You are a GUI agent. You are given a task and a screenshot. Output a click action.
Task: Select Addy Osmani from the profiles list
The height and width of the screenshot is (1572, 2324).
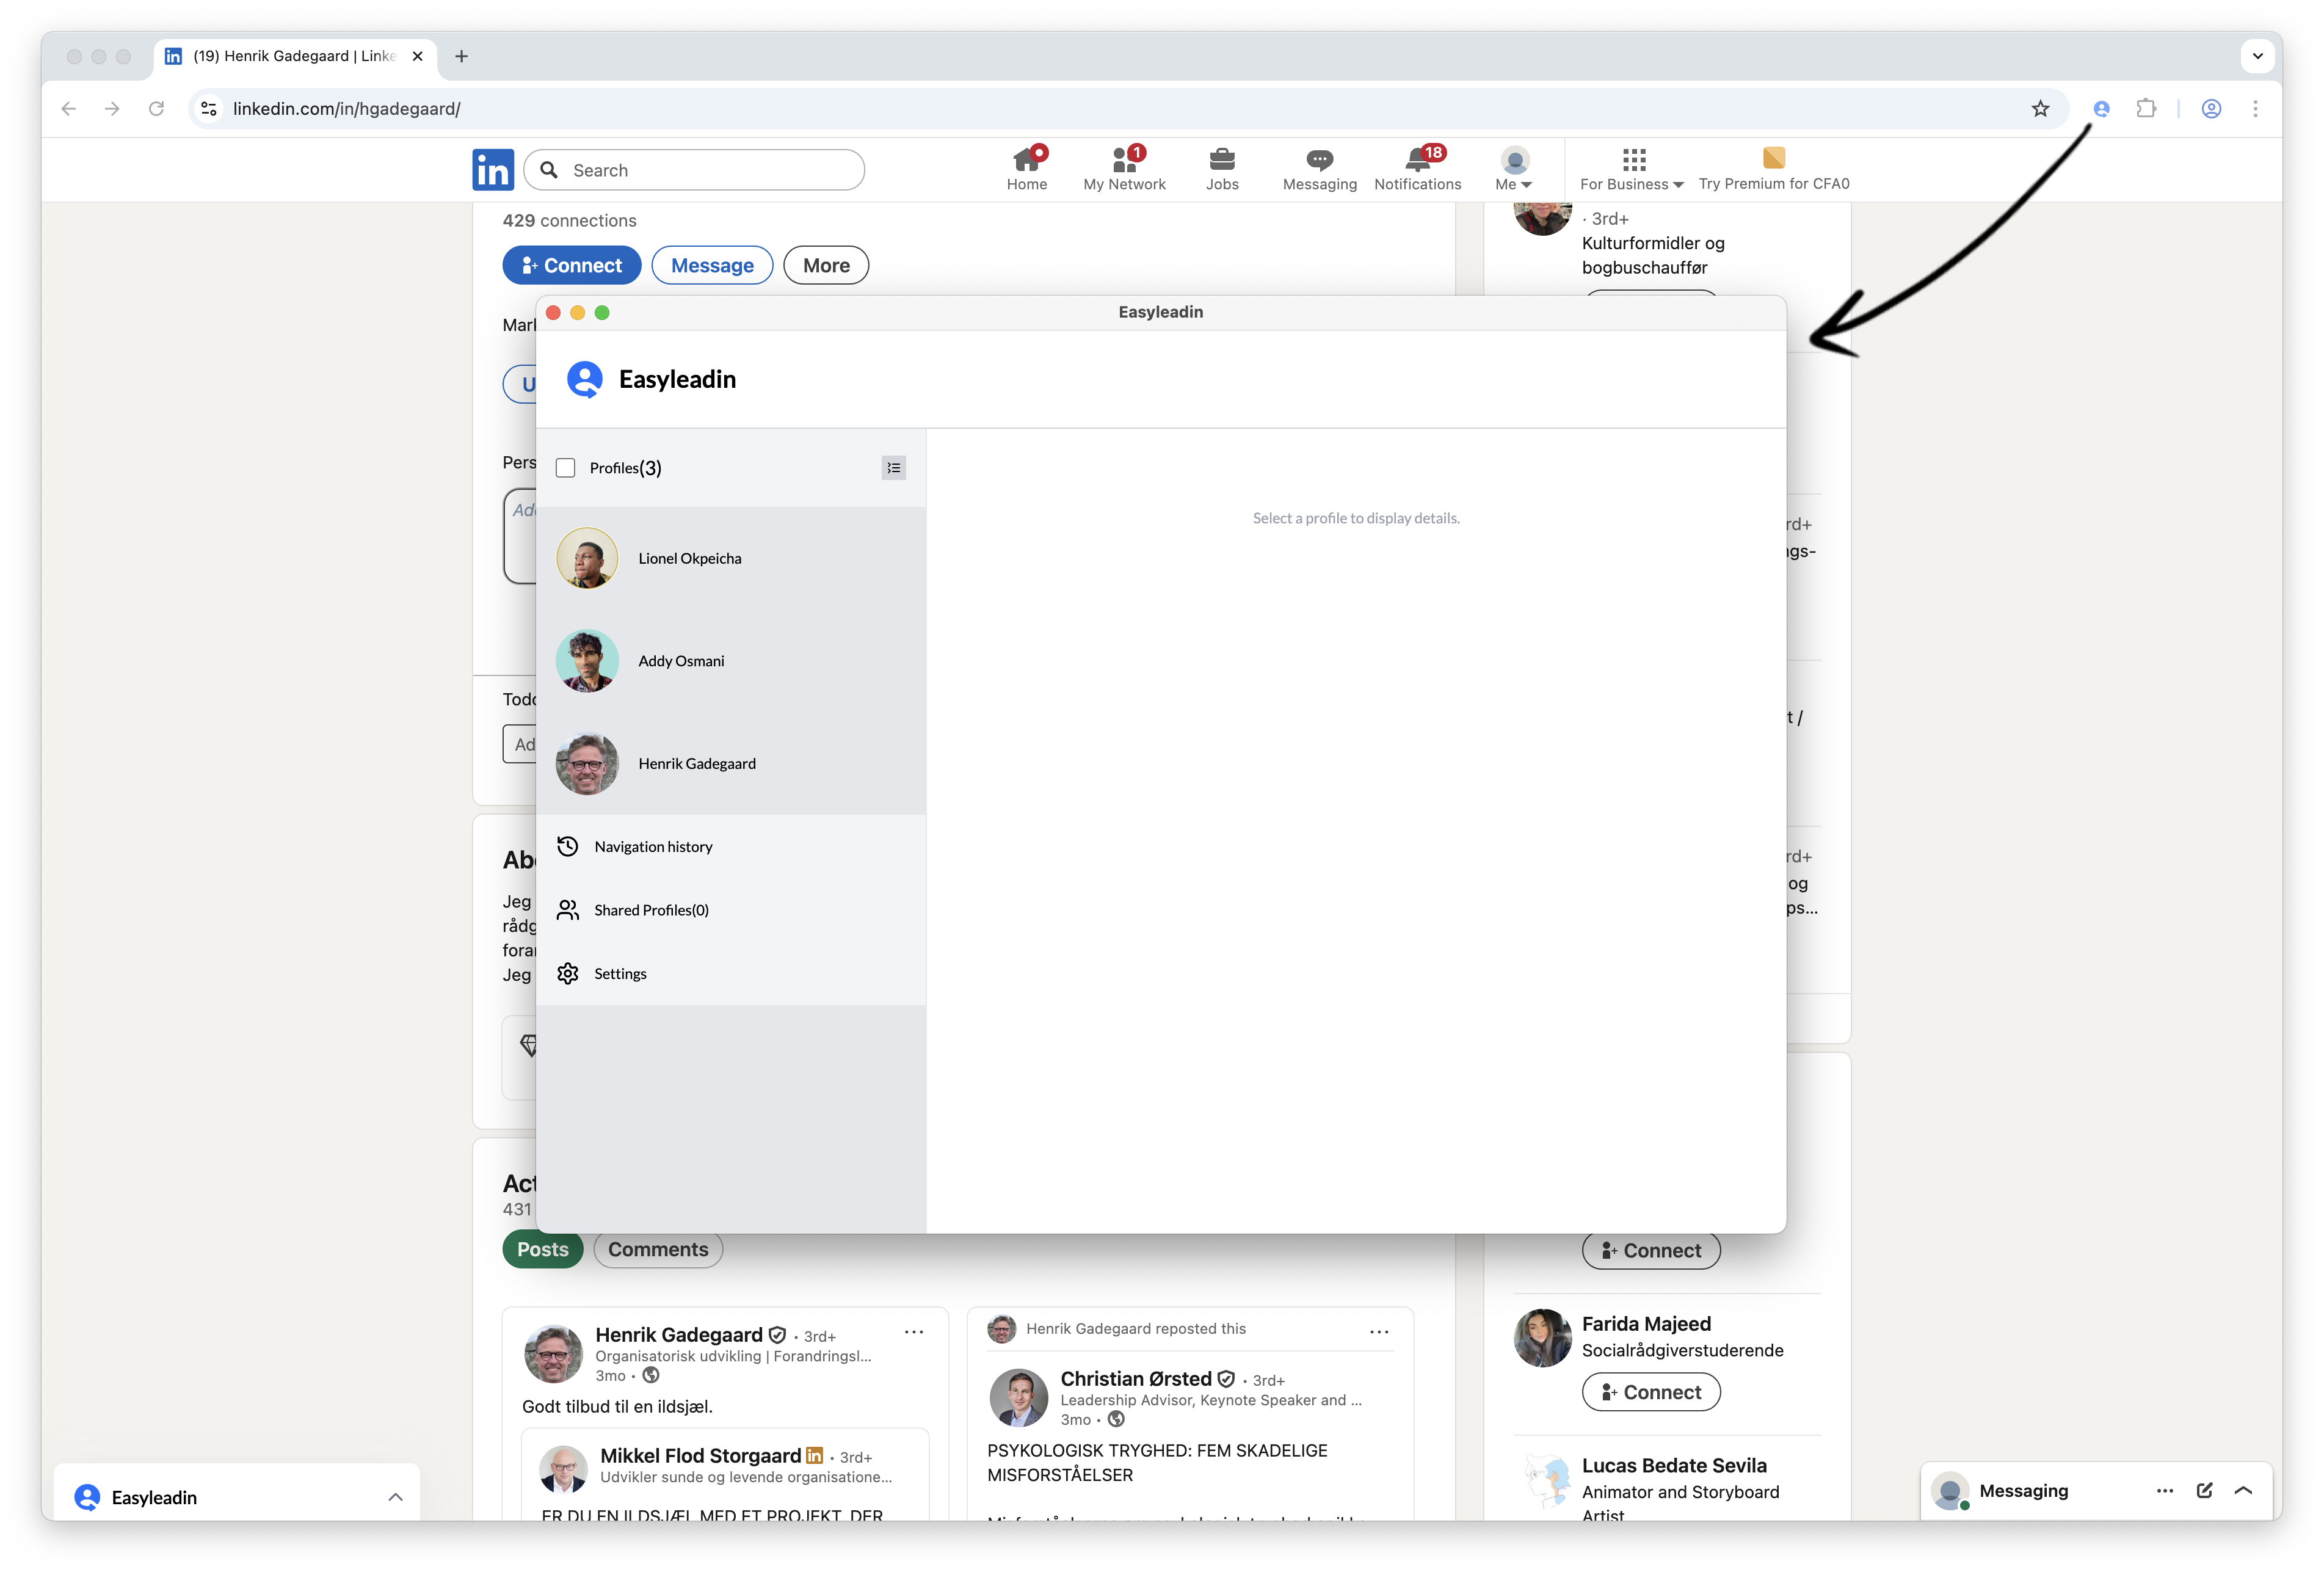[681, 660]
